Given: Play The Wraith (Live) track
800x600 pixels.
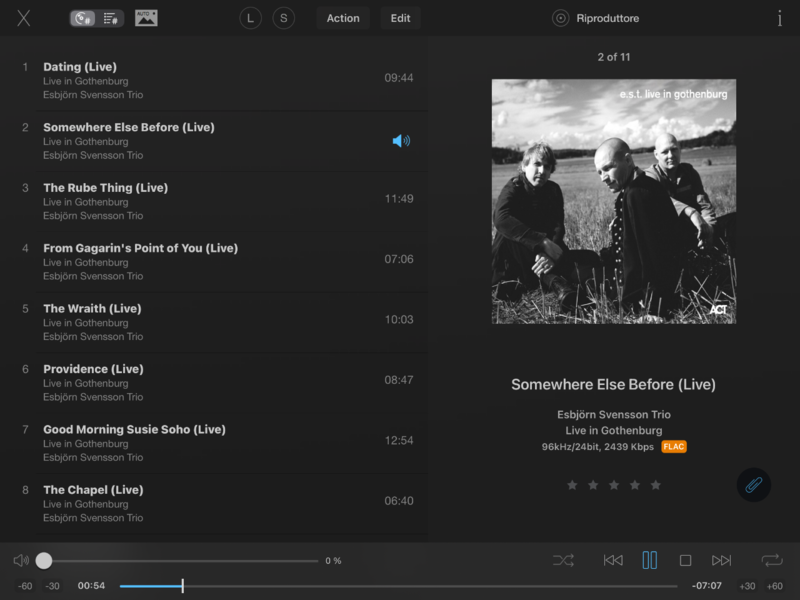Looking at the screenshot, I should (x=92, y=309).
